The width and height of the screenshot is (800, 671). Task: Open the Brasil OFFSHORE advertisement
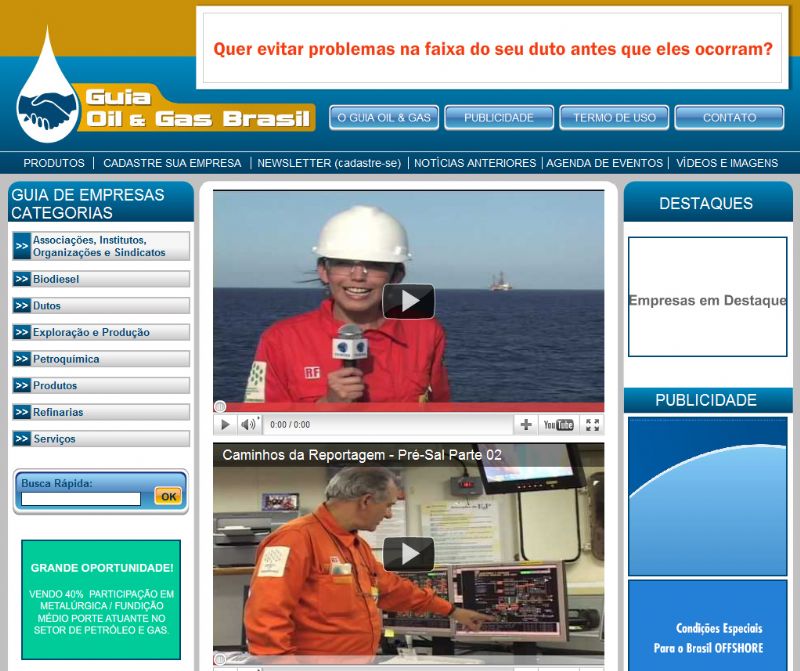(x=708, y=625)
